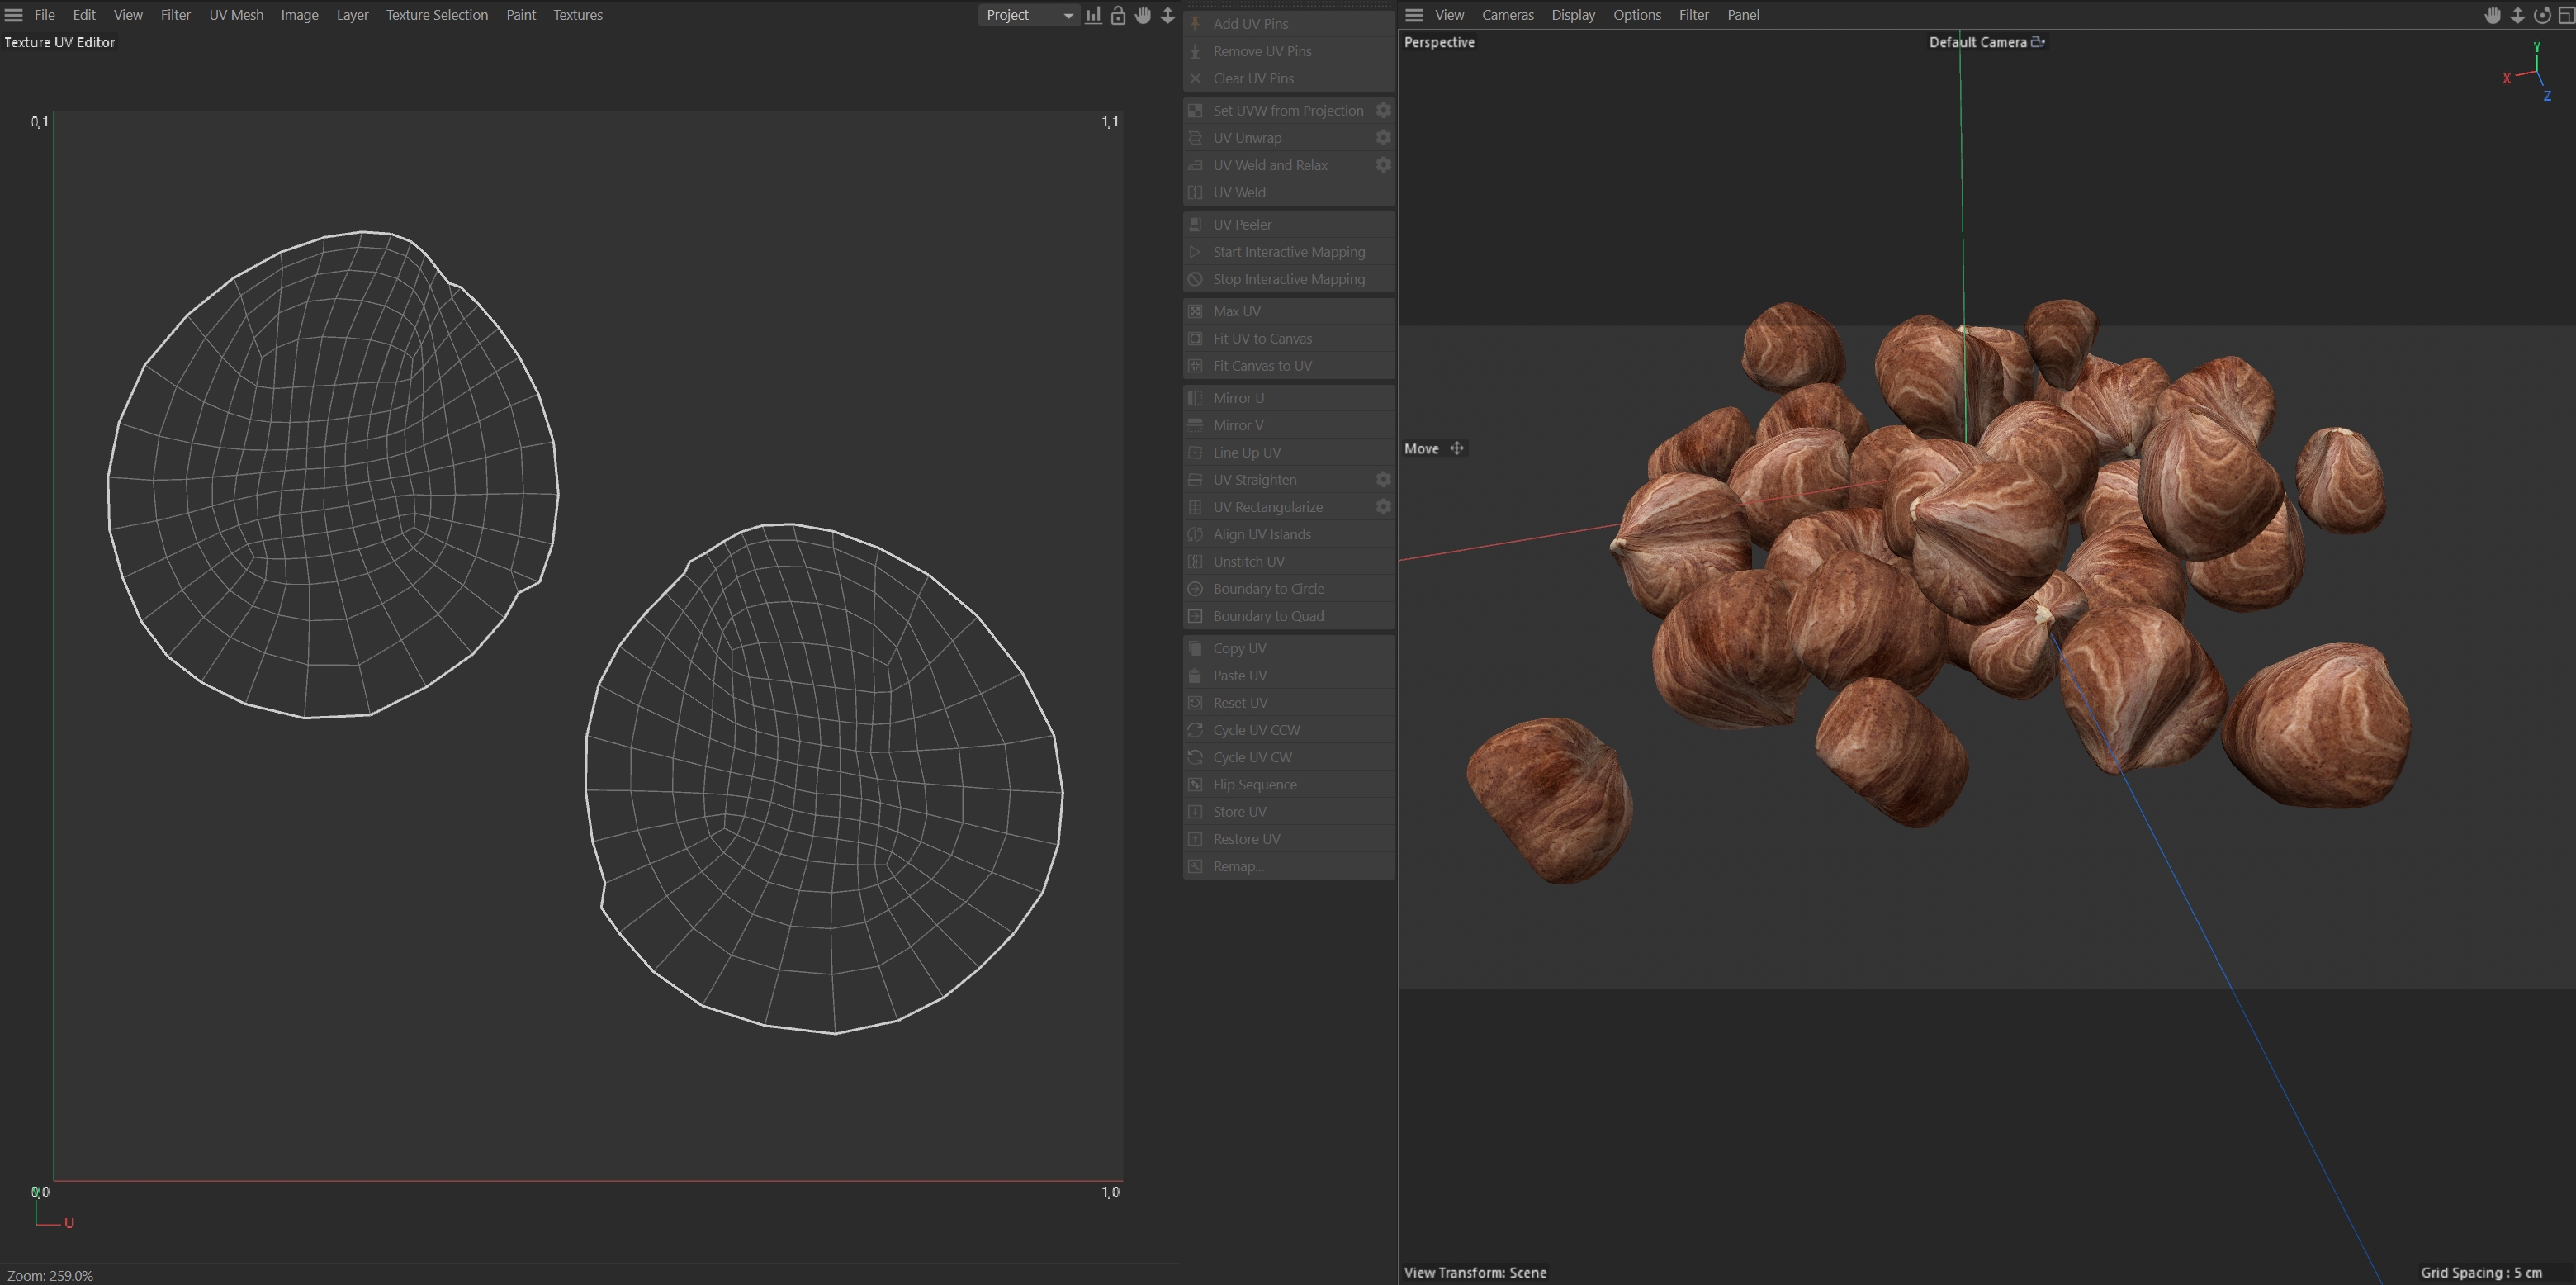Open viewport hamburger menu beside View
Screen dimensions: 2576x1285
point(1414,15)
